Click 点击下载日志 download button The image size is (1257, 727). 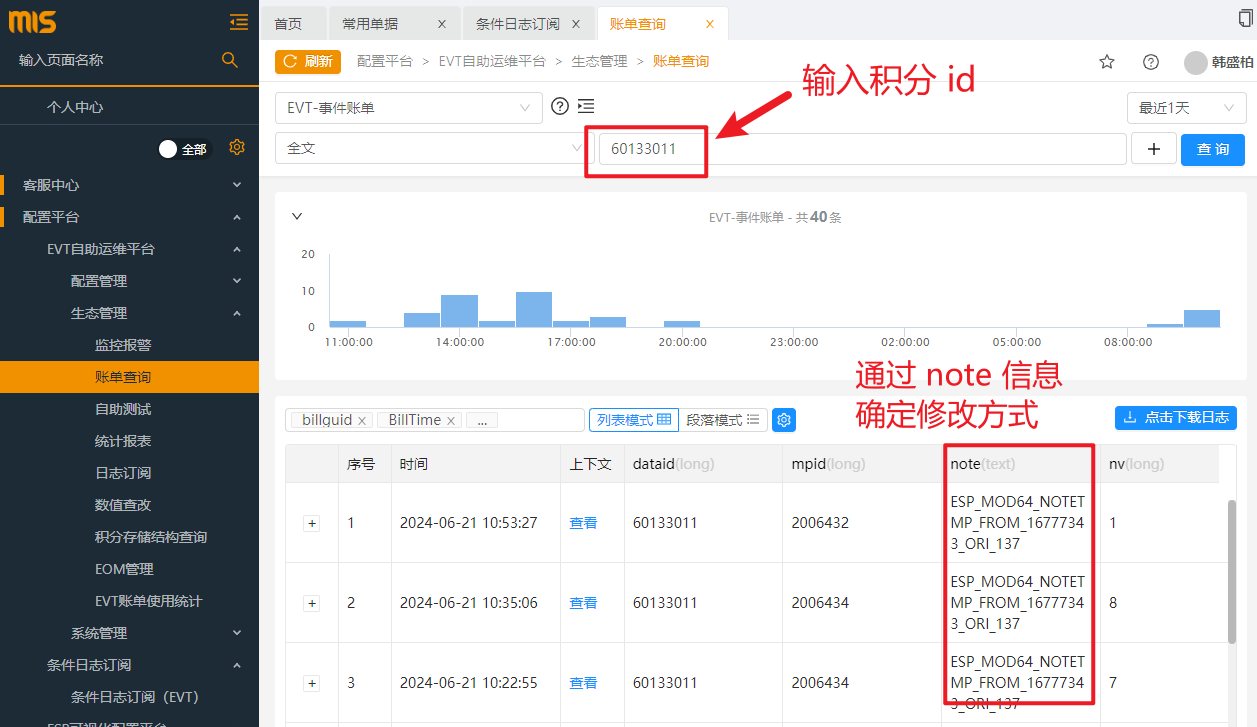1175,418
